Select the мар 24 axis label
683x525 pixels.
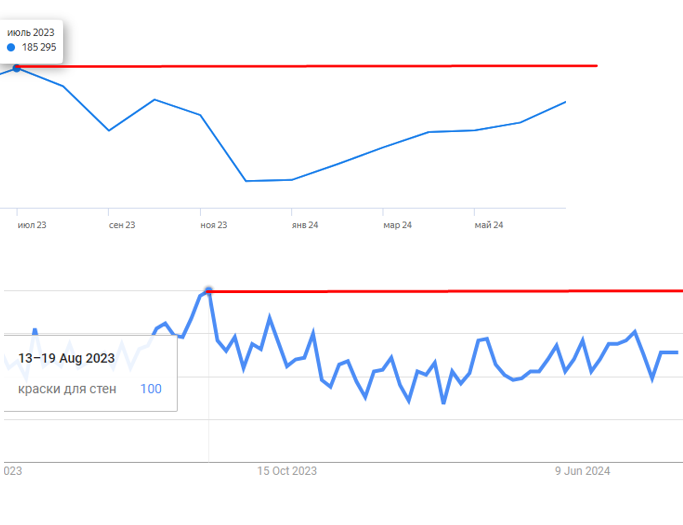[x=397, y=225]
